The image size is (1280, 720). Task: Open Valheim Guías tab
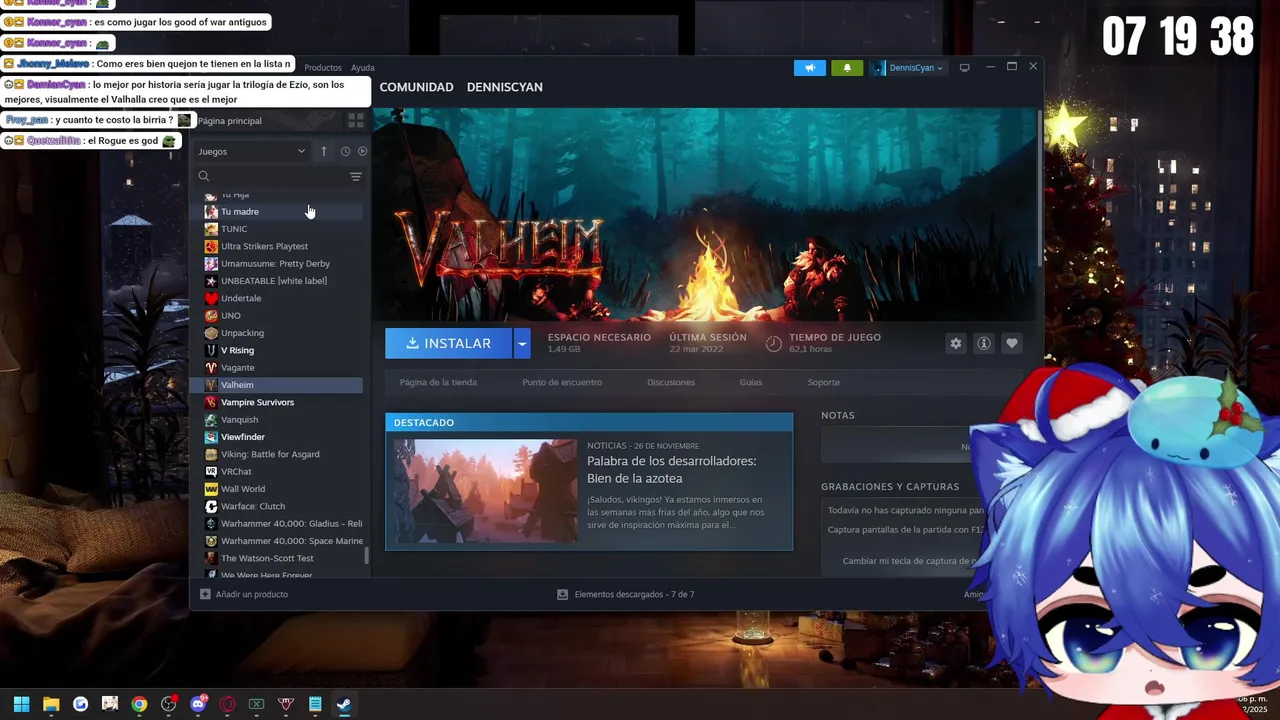pyautogui.click(x=751, y=382)
